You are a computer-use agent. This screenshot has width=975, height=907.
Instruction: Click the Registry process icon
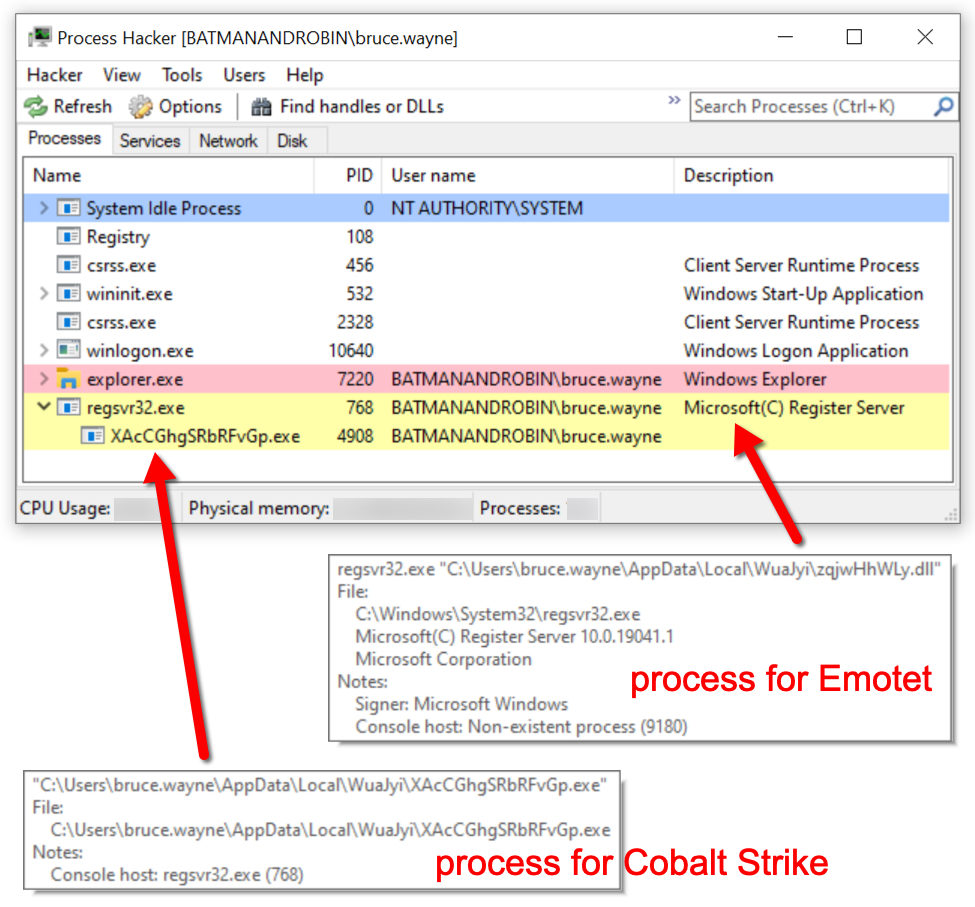point(68,236)
